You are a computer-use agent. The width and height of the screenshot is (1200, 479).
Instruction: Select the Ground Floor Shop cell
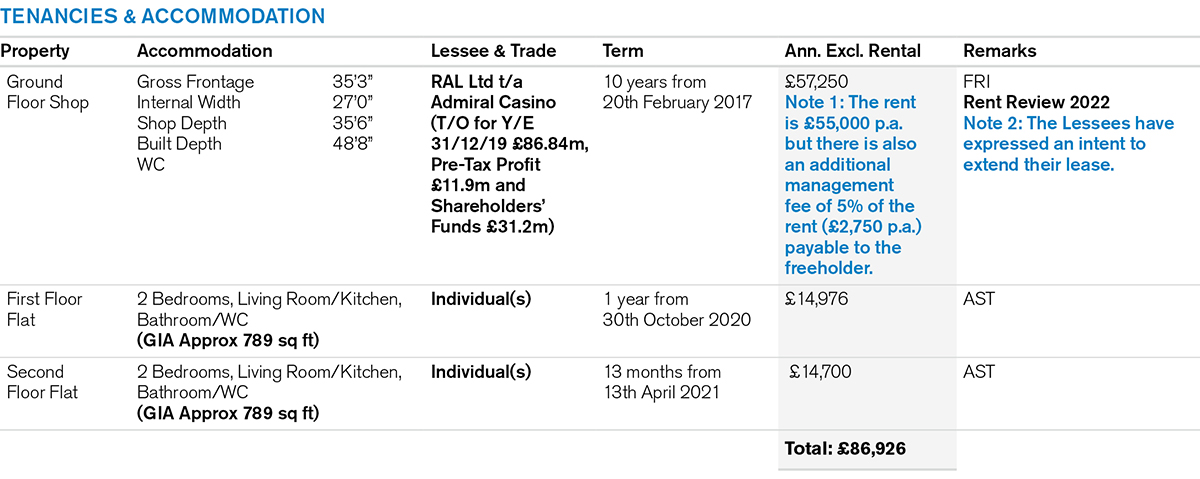48,92
